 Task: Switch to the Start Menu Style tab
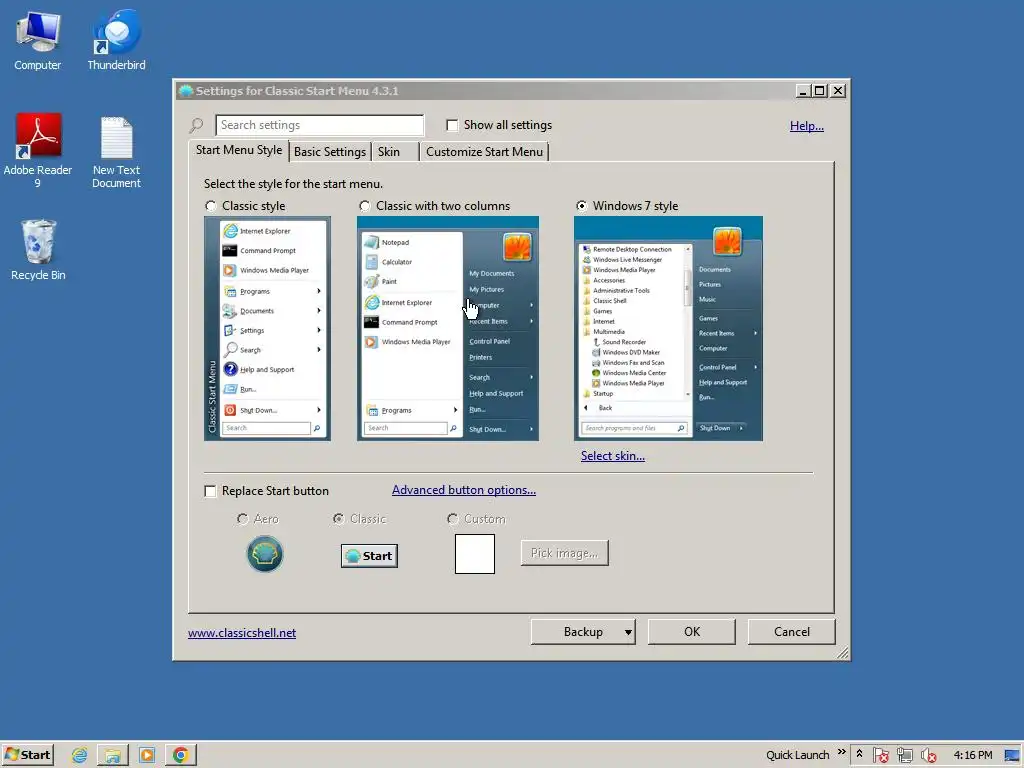pos(239,150)
